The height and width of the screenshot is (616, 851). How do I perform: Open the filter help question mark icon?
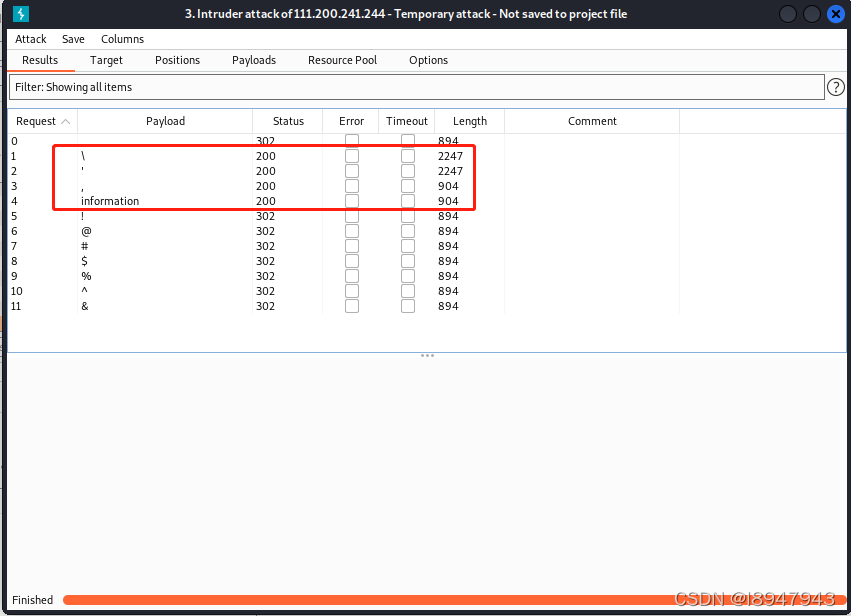point(836,87)
